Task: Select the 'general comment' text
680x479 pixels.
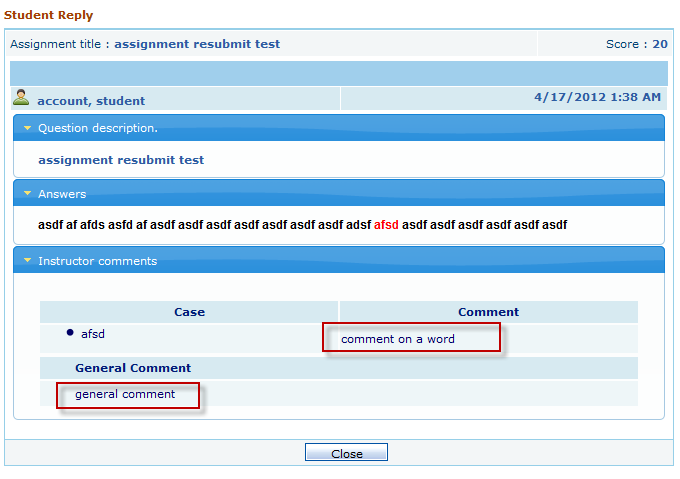Action: (x=125, y=394)
